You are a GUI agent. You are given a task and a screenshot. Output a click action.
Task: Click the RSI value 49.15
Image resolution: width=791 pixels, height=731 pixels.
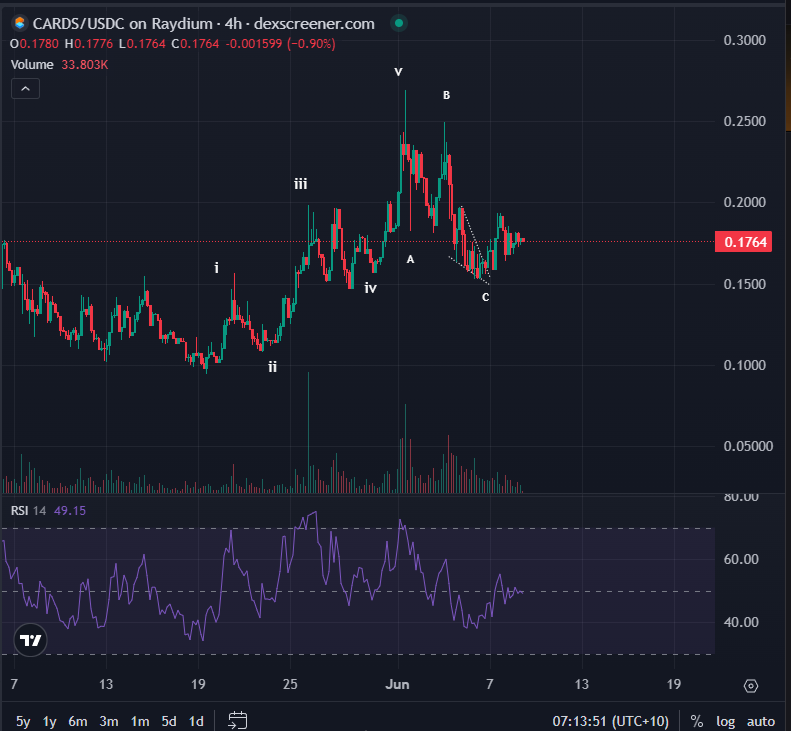coord(70,511)
